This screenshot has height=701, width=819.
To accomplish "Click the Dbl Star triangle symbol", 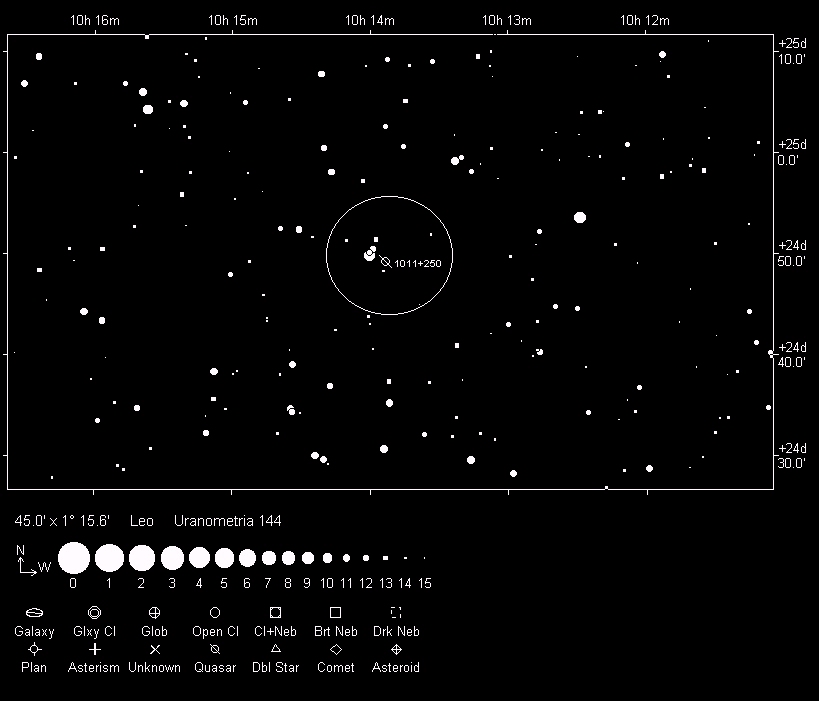I will [x=275, y=649].
